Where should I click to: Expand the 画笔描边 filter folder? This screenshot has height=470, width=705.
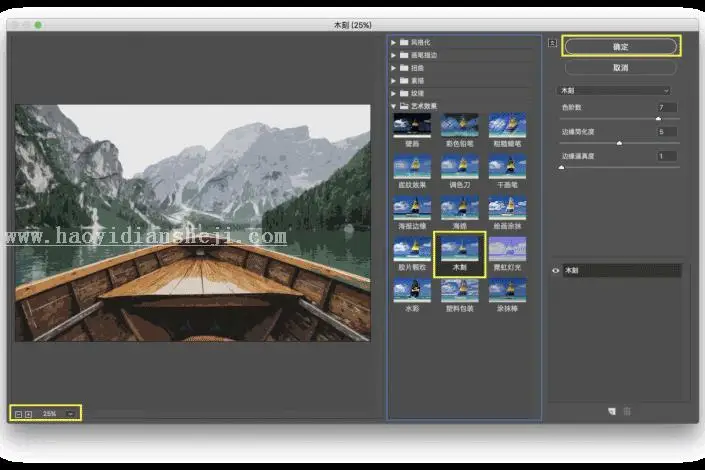click(x=393, y=55)
